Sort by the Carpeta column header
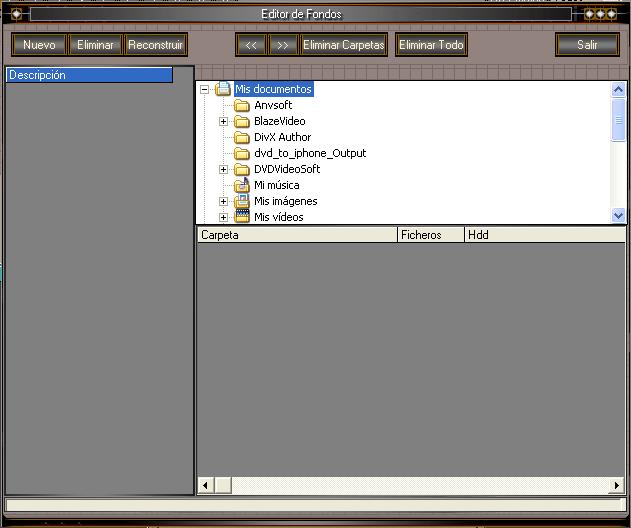Screen dimensions: 631x528 297,235
